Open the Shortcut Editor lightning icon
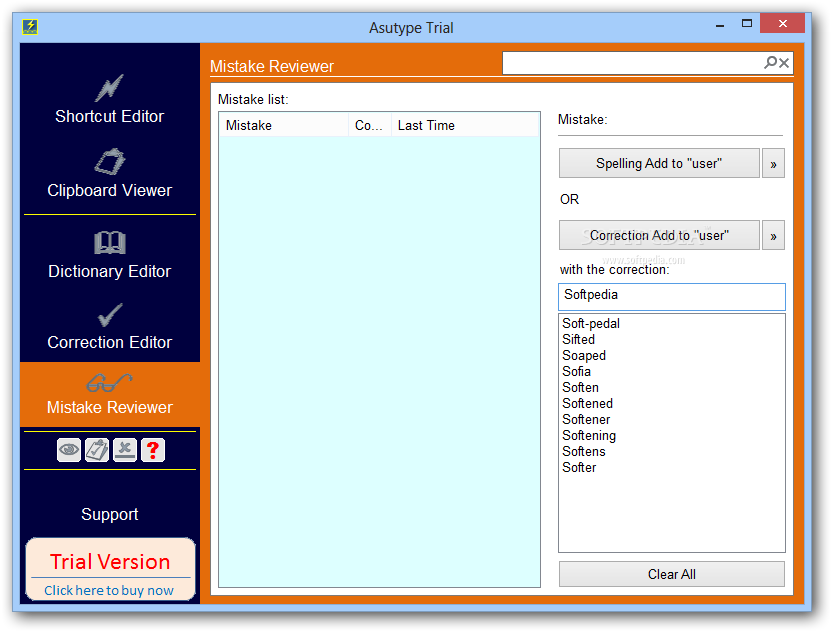 109,88
